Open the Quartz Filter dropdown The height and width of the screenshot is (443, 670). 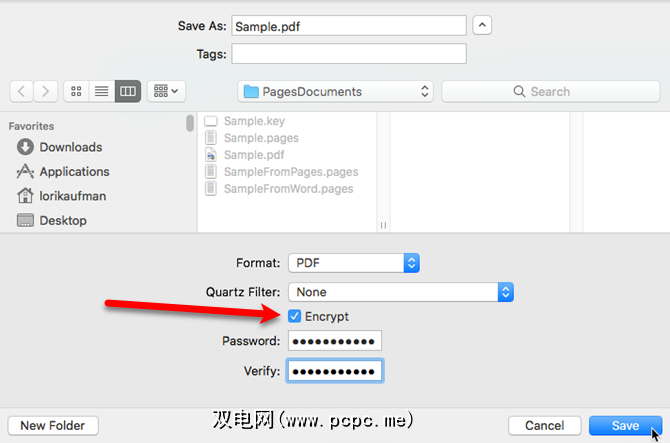(x=401, y=292)
